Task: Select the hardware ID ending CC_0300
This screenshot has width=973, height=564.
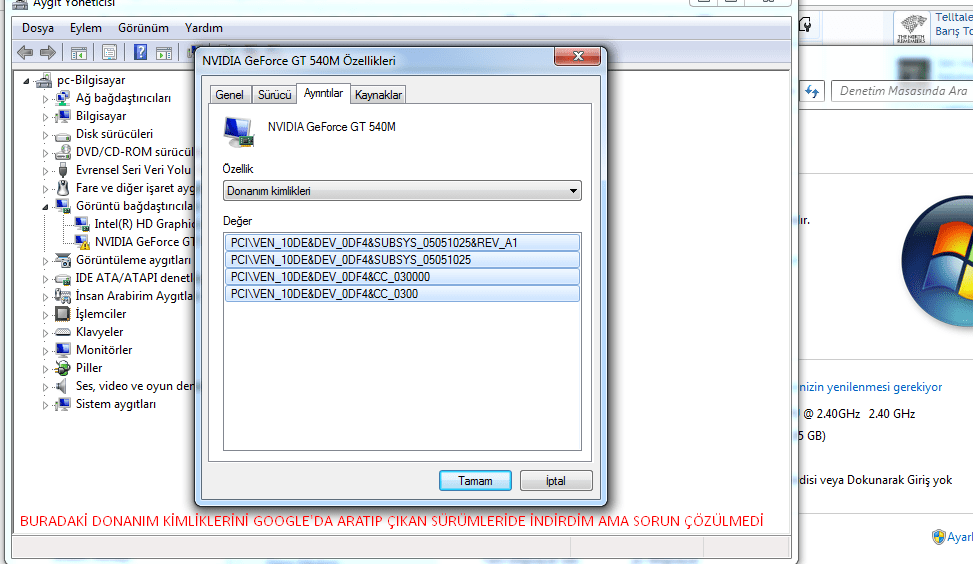Action: 402,294
